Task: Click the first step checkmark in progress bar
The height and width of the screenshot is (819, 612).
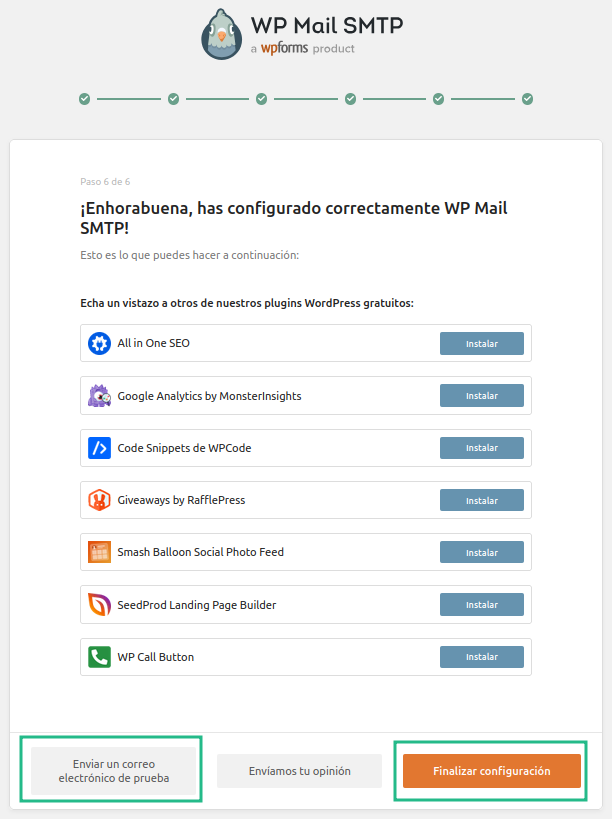Action: point(84,99)
